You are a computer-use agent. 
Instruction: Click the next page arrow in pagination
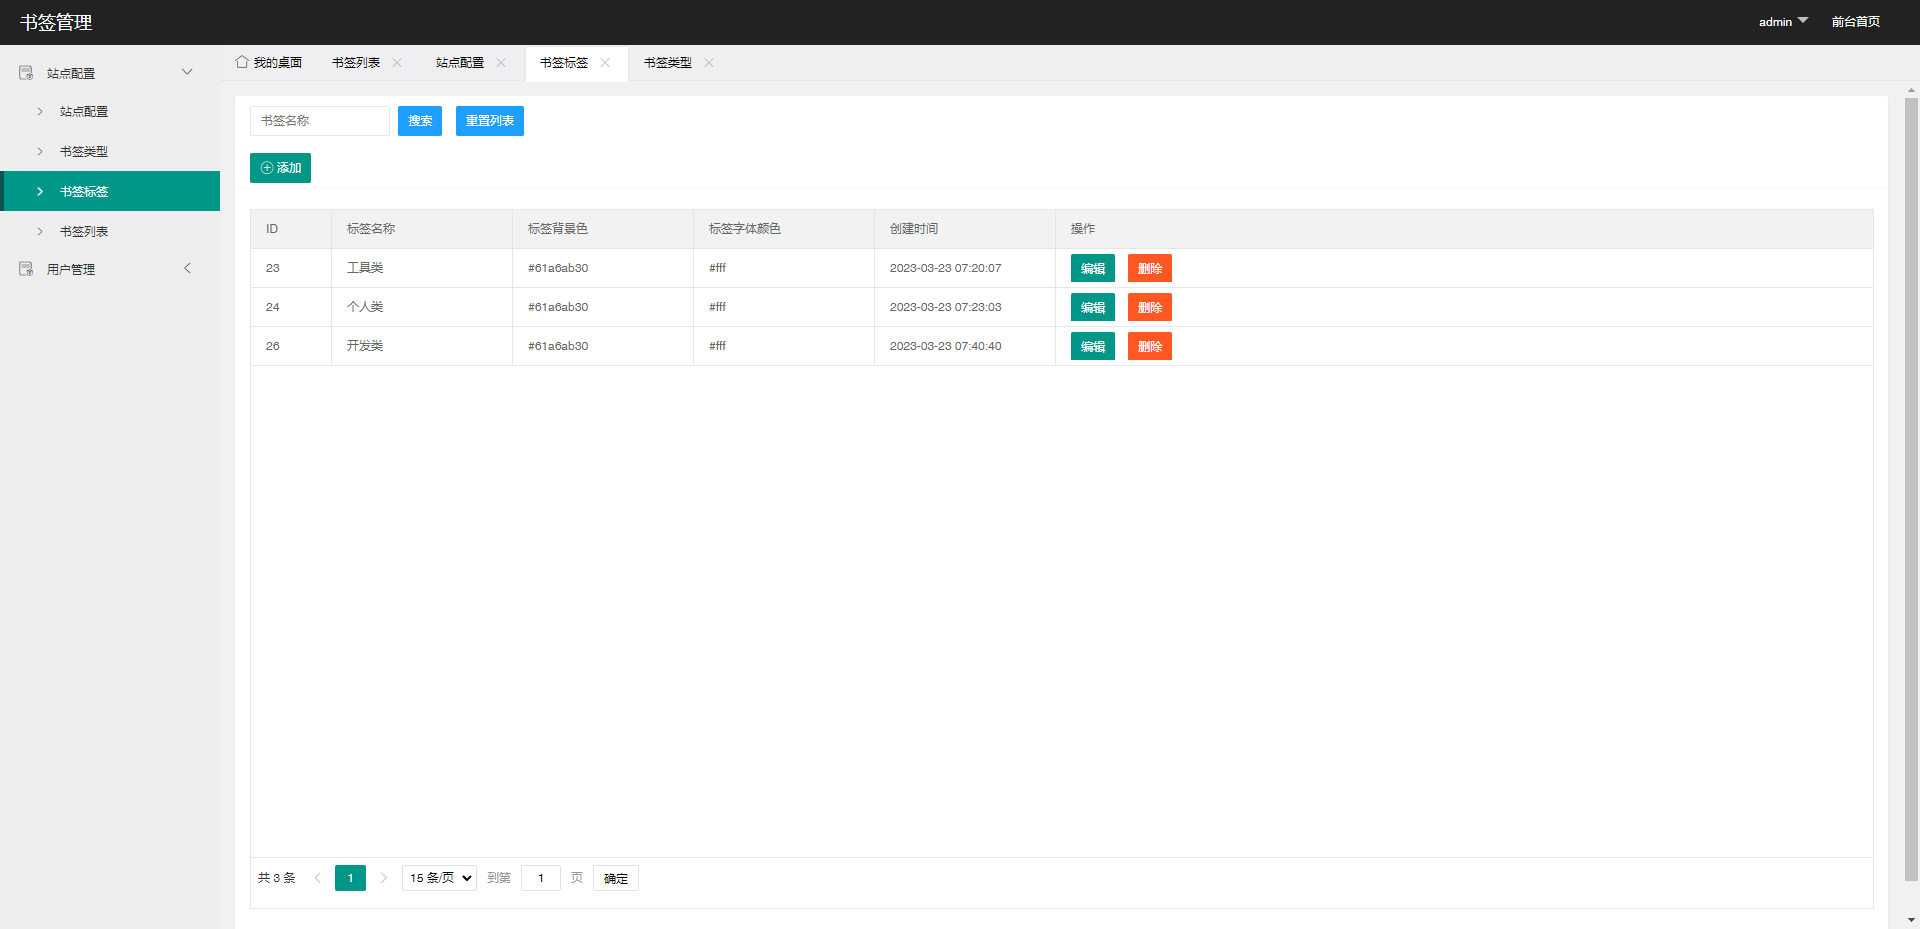click(384, 878)
